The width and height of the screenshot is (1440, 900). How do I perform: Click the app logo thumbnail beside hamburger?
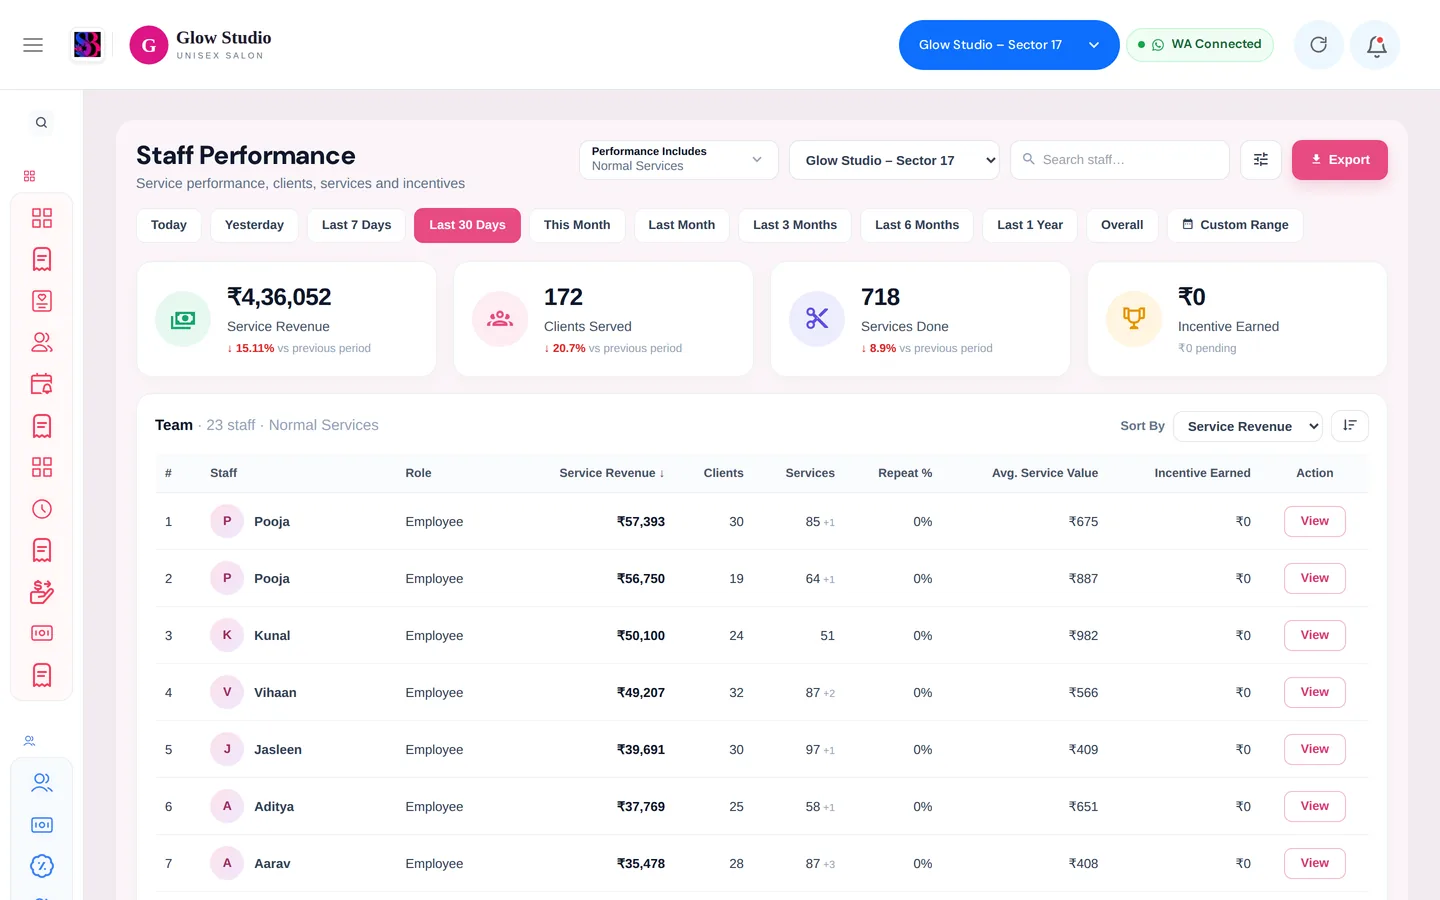point(88,45)
